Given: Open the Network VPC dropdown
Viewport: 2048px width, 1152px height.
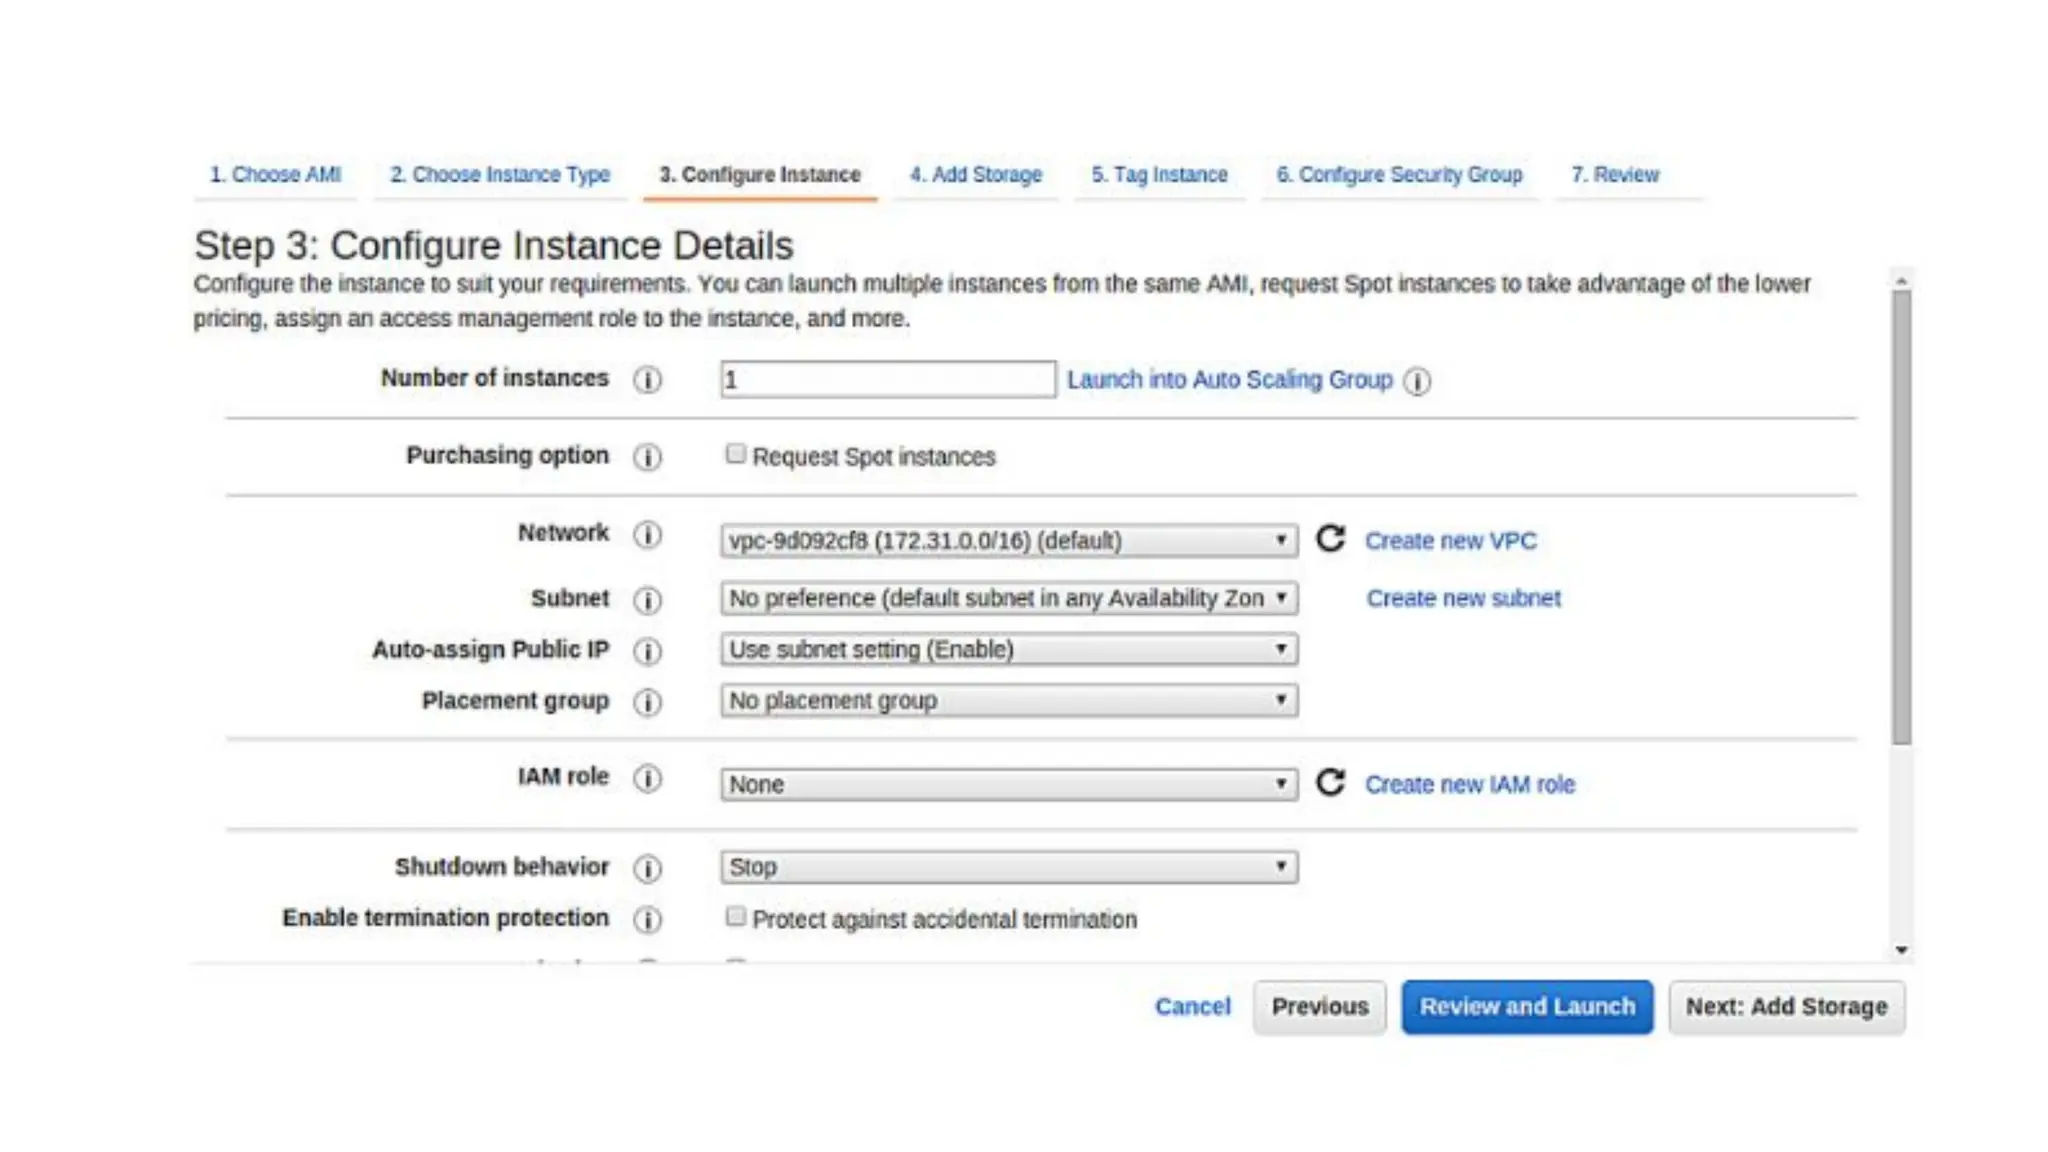Looking at the screenshot, I should point(1008,541).
